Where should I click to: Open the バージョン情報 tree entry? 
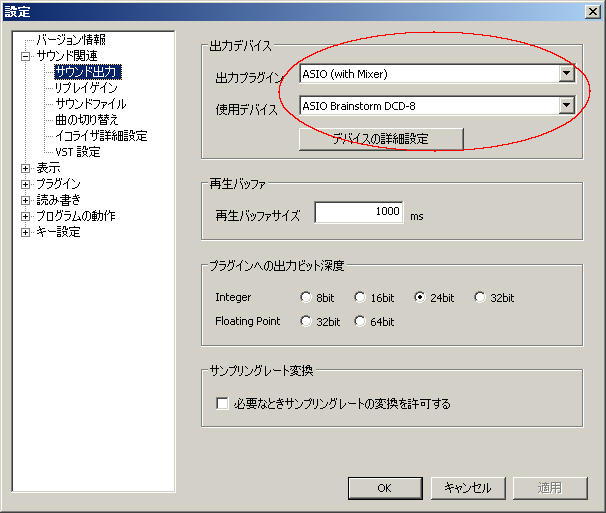point(71,39)
